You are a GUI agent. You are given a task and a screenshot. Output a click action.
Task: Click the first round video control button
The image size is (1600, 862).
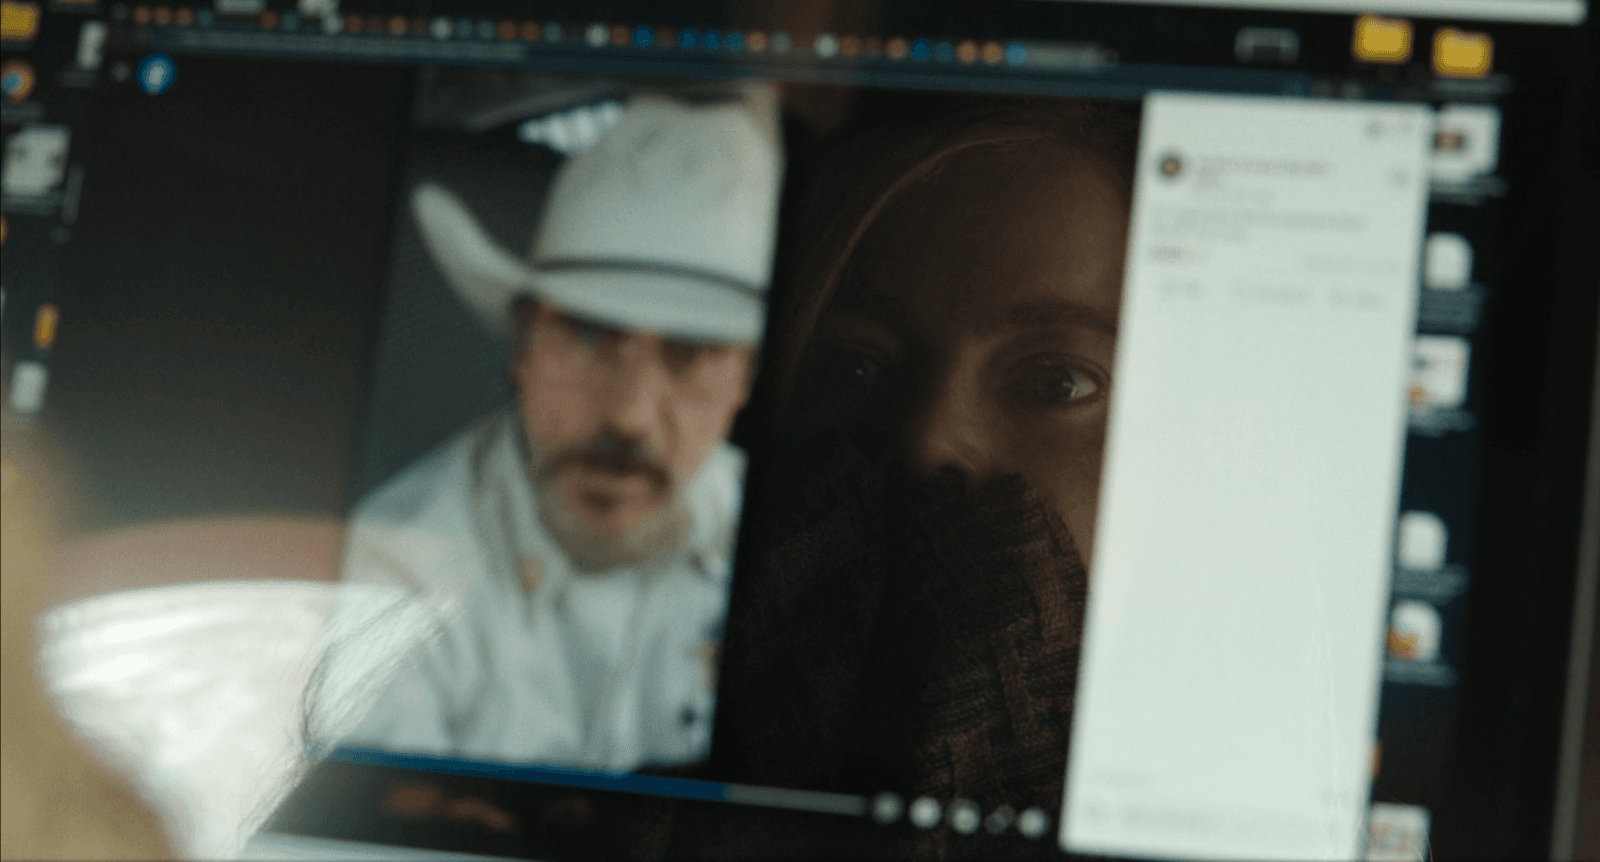tap(885, 808)
